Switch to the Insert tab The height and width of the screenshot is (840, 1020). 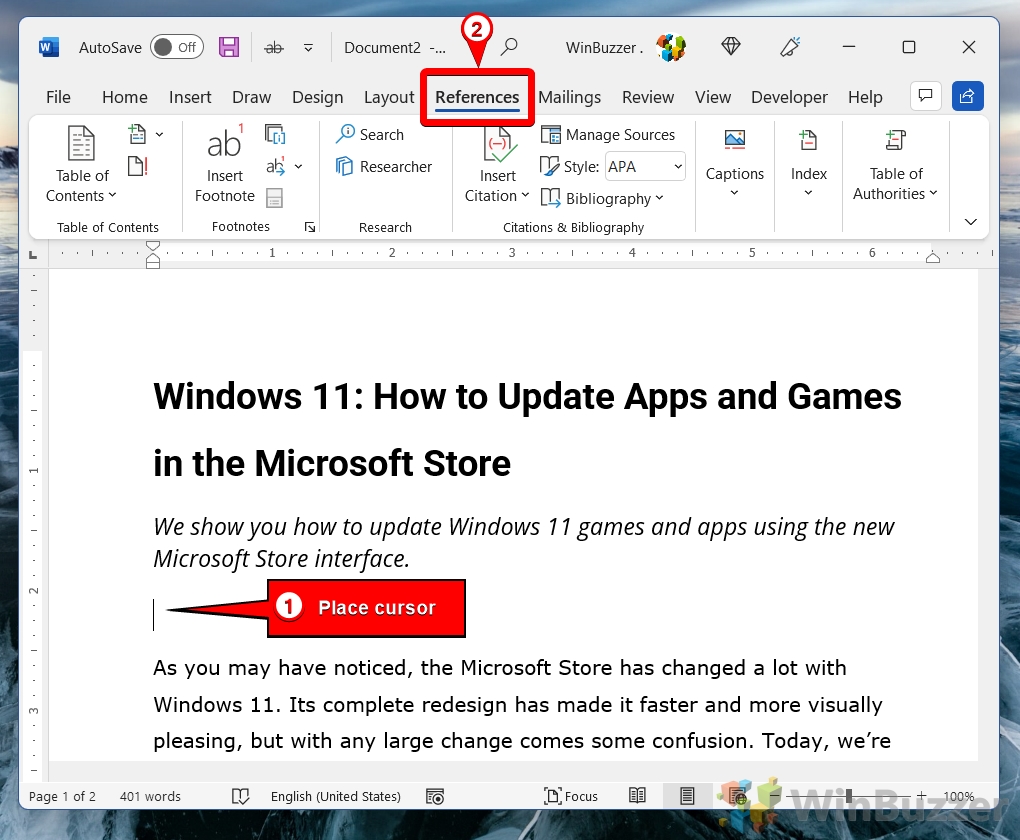(190, 97)
